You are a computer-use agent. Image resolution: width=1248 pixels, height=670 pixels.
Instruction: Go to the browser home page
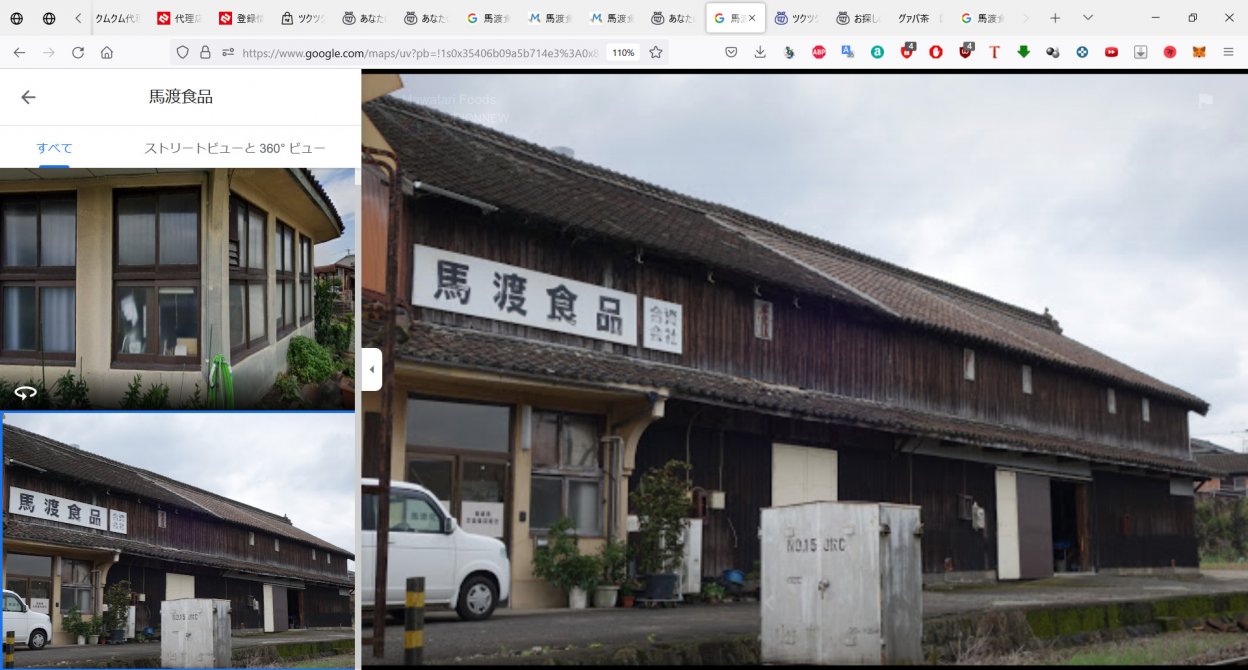(107, 52)
